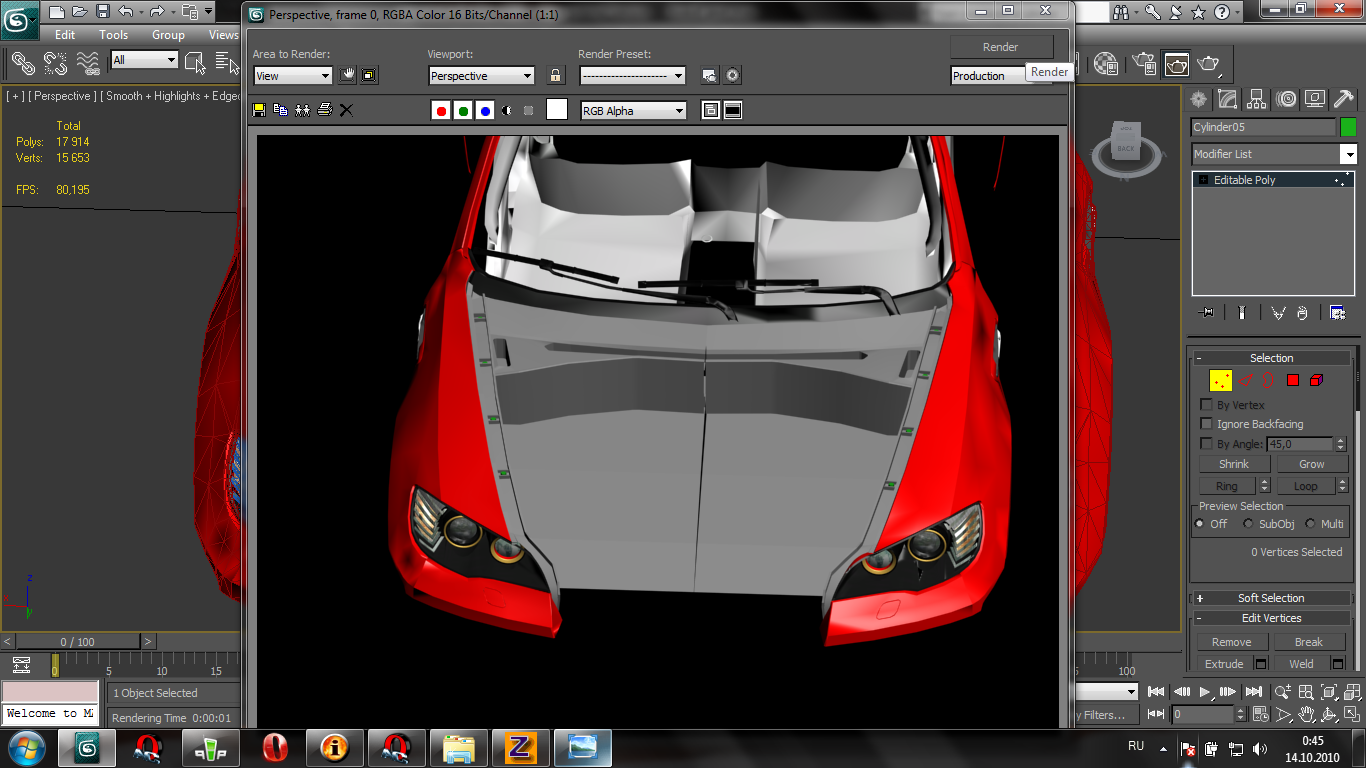The height and width of the screenshot is (768, 1366).
Task: Select SubObj preview selection radio
Action: click(1248, 524)
